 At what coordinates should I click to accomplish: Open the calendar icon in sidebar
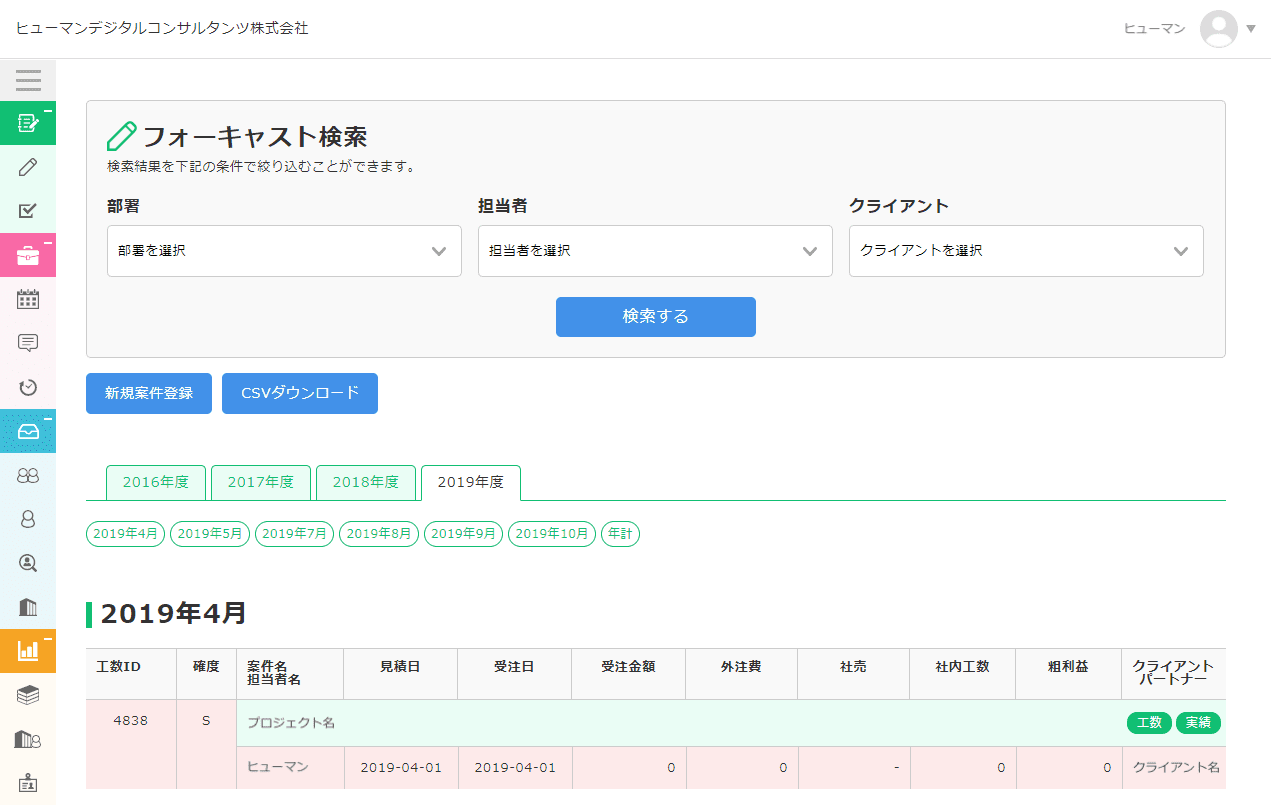pos(28,299)
